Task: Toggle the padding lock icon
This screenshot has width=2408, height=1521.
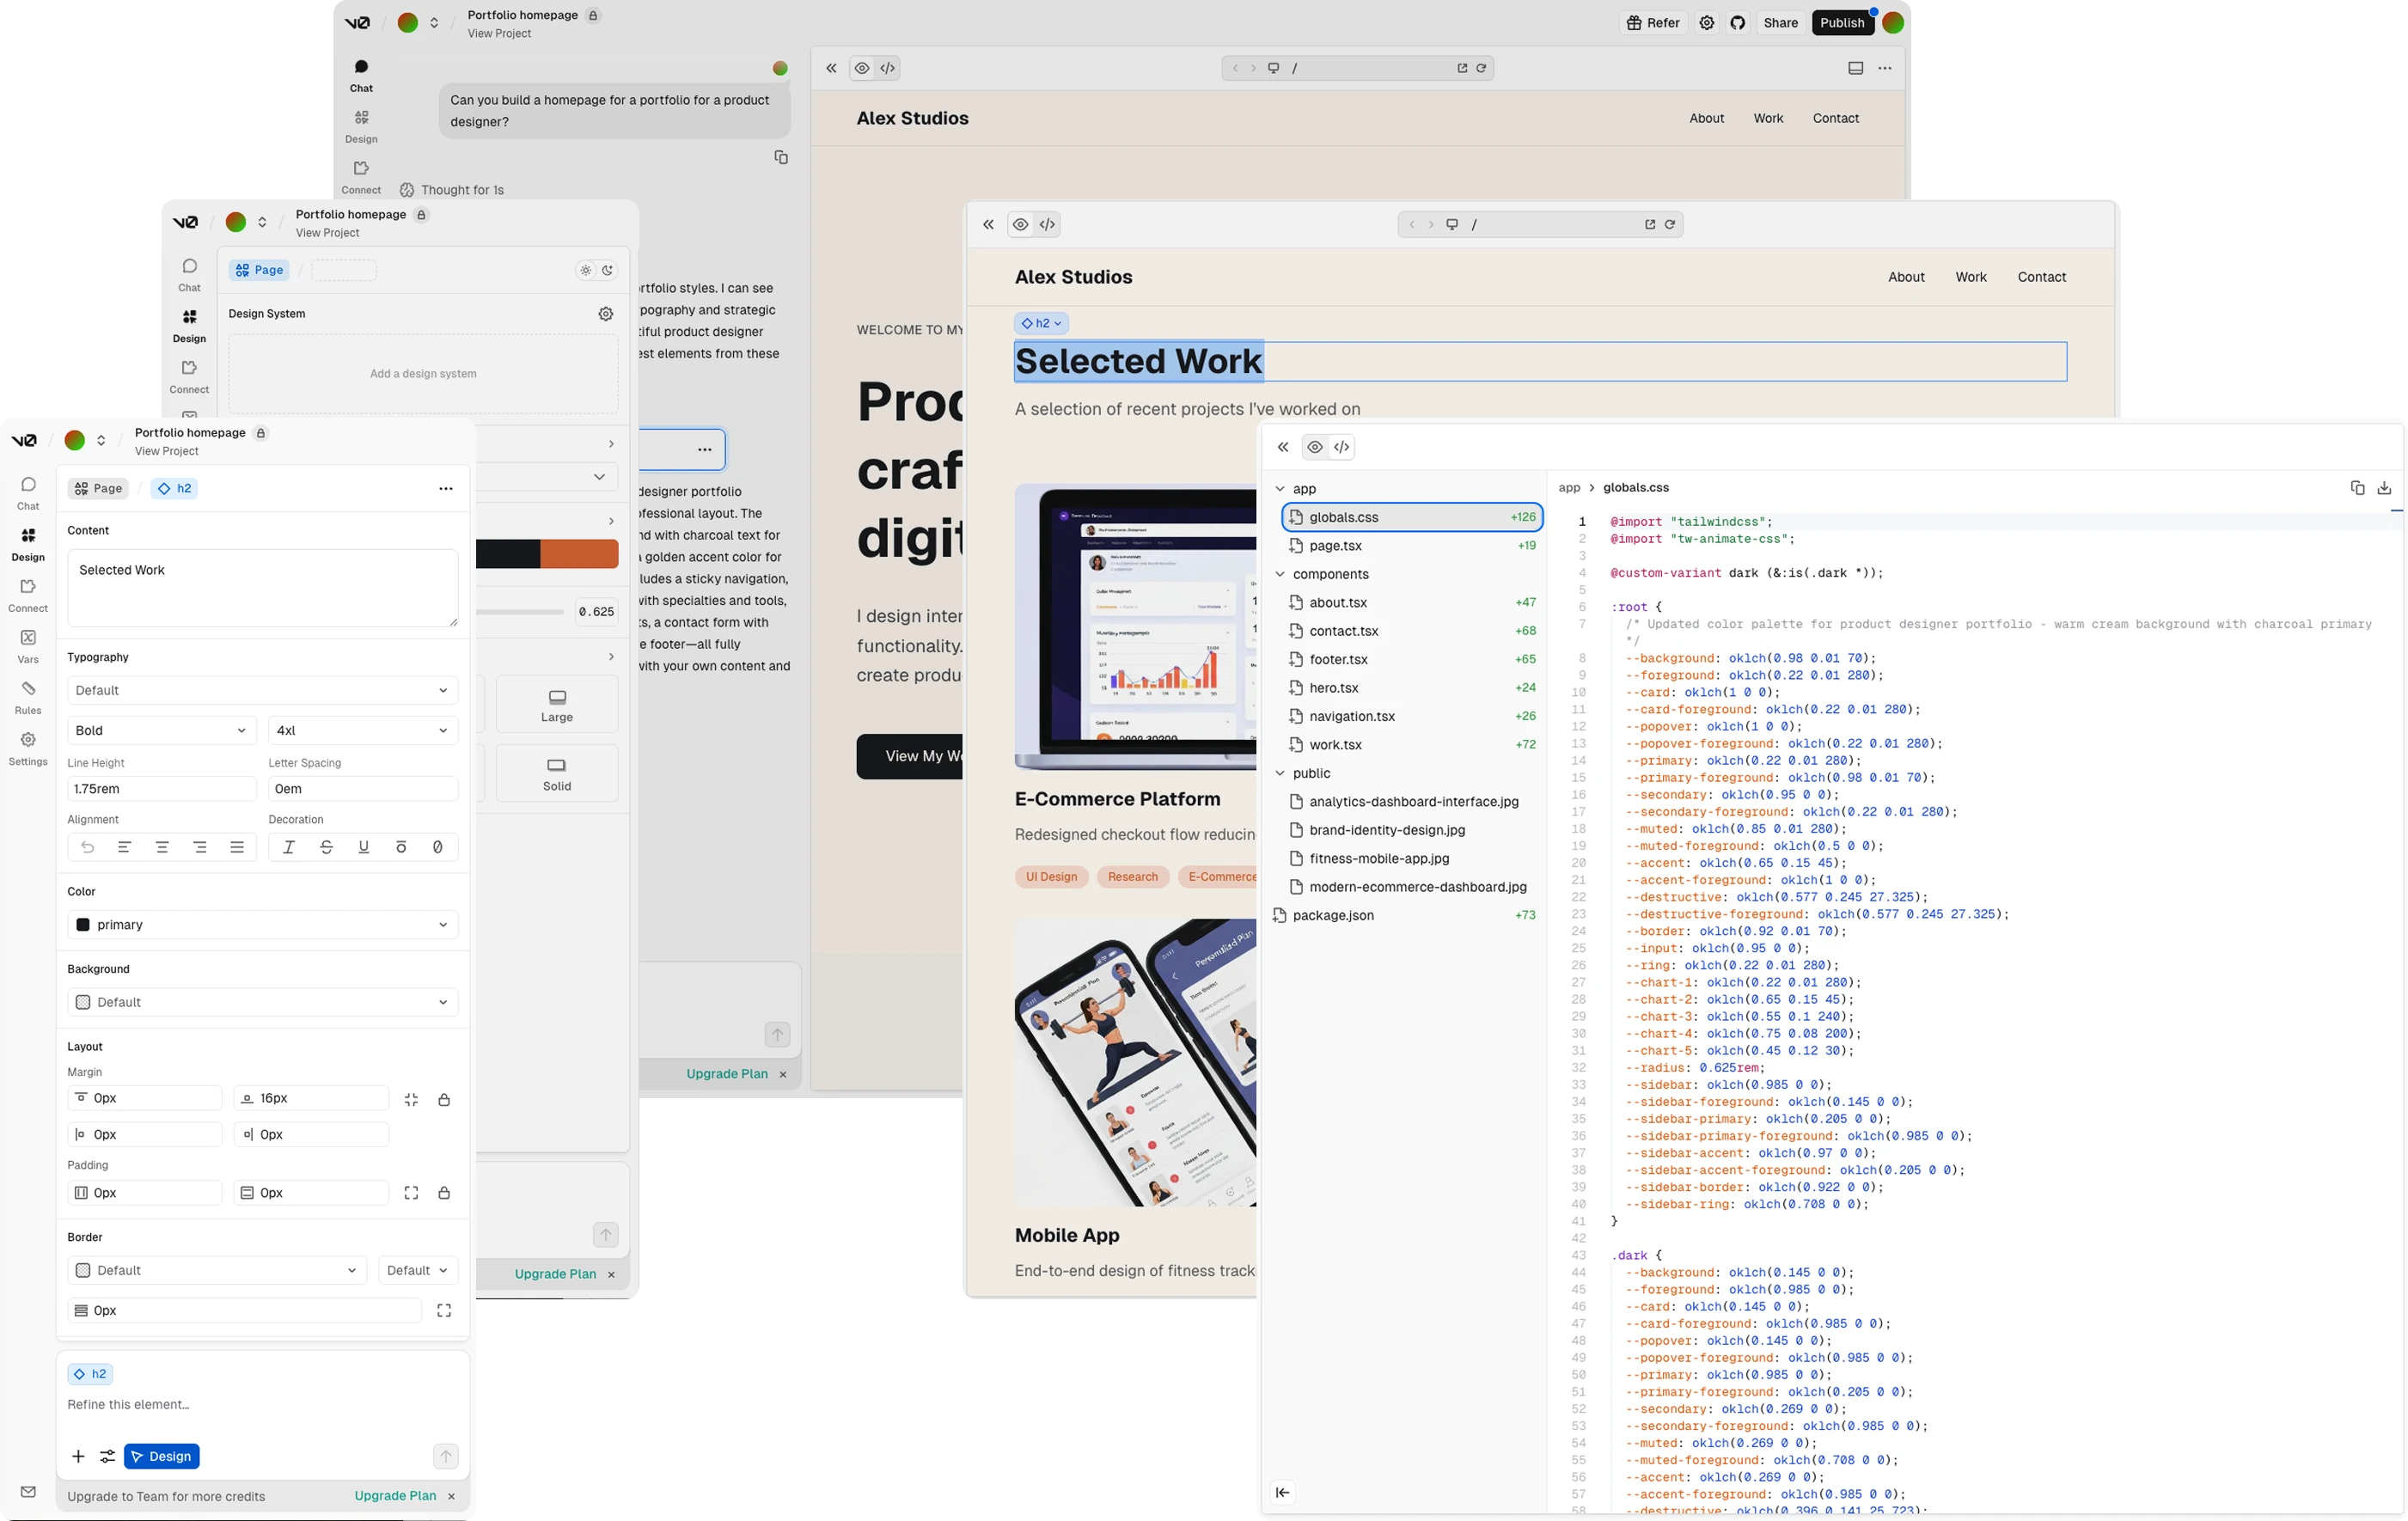Action: point(444,1193)
